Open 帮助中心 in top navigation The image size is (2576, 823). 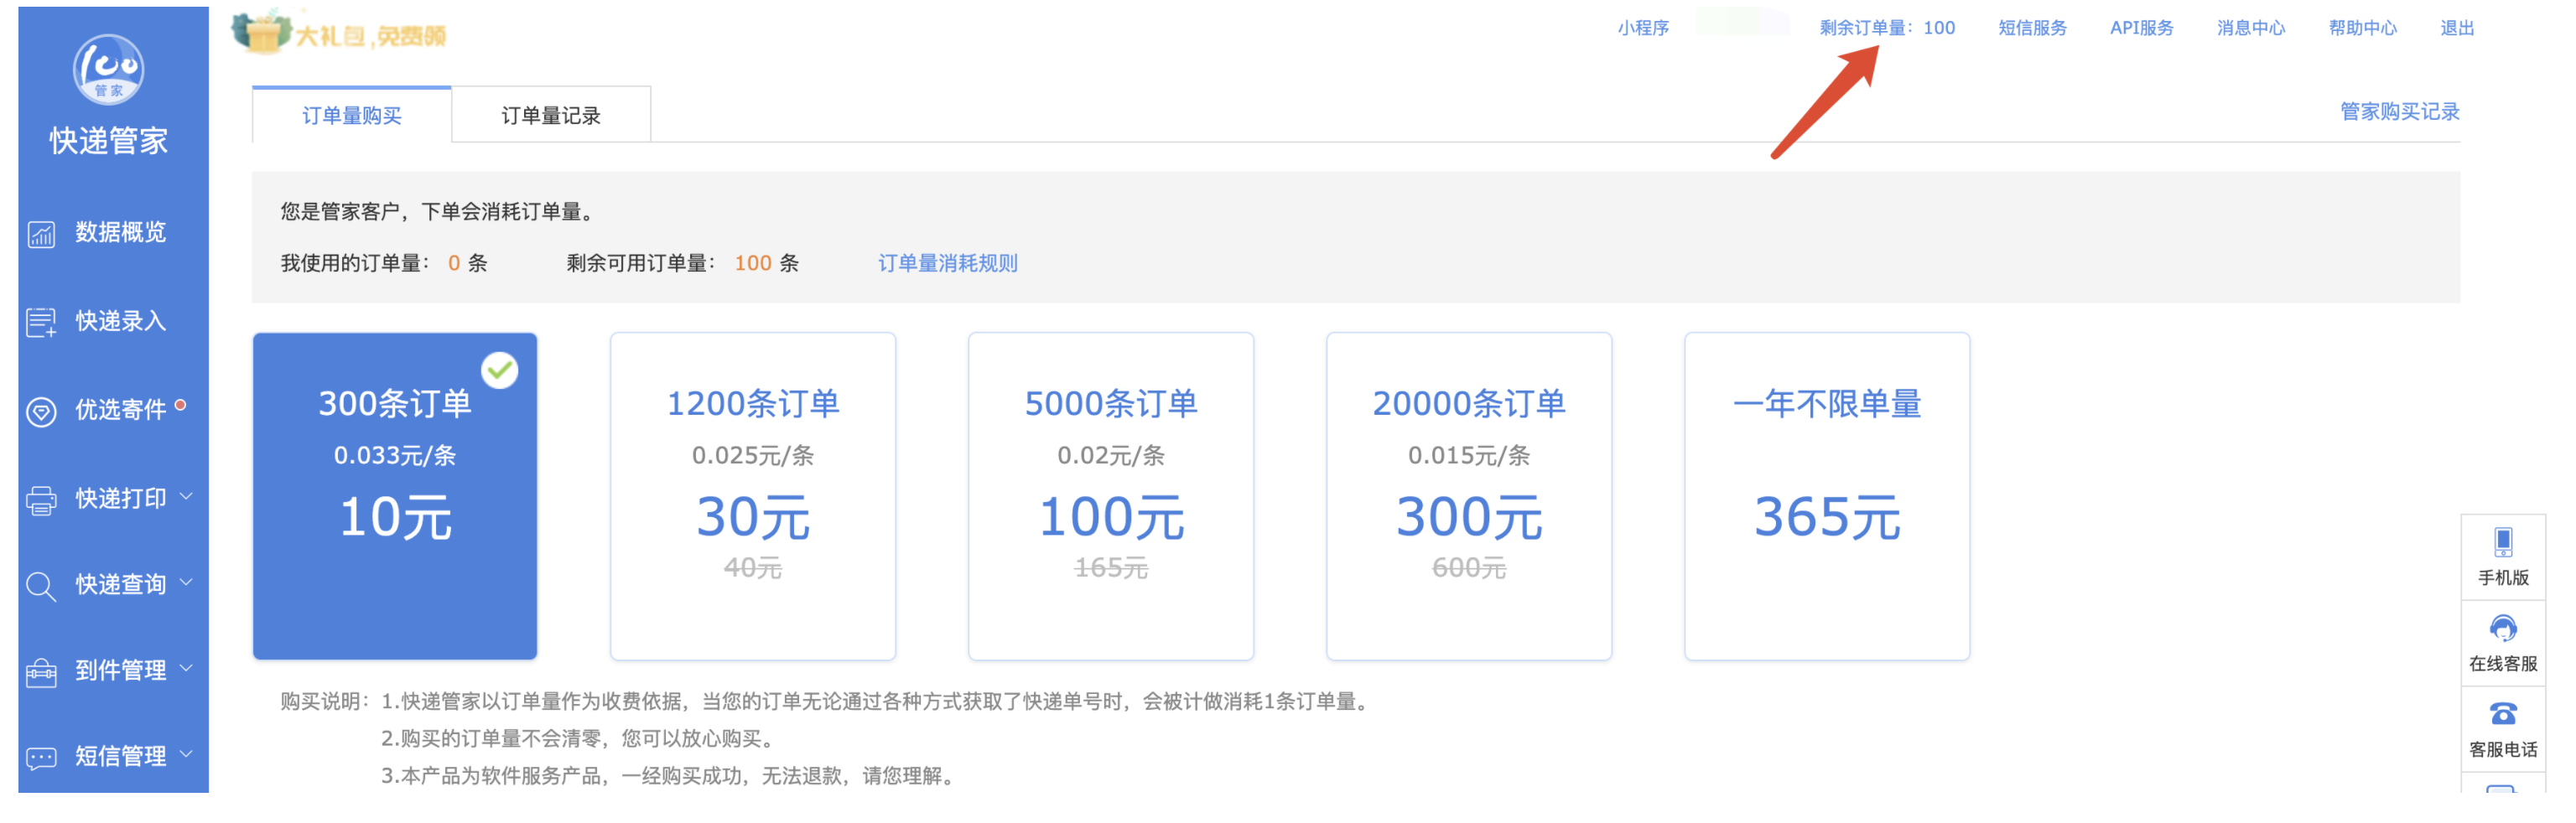(2361, 28)
